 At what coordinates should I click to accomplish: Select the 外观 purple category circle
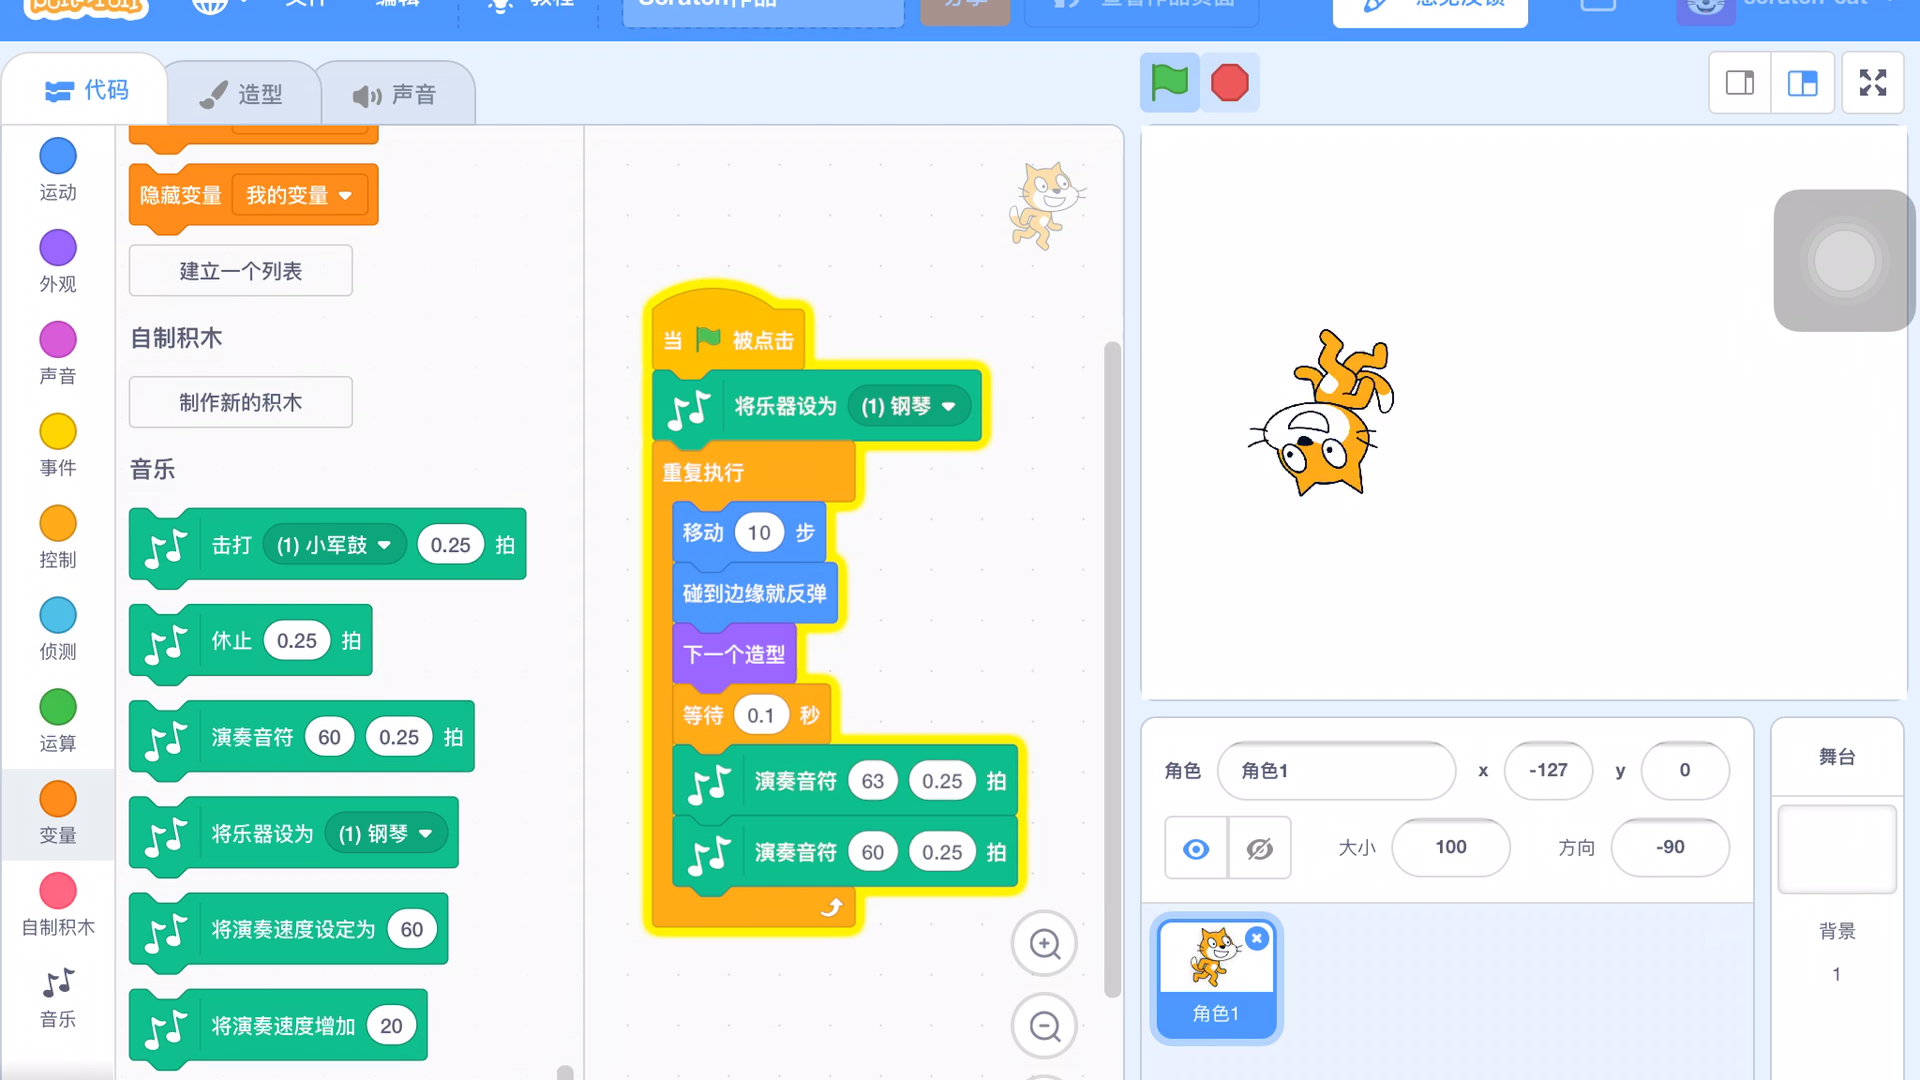click(x=58, y=248)
